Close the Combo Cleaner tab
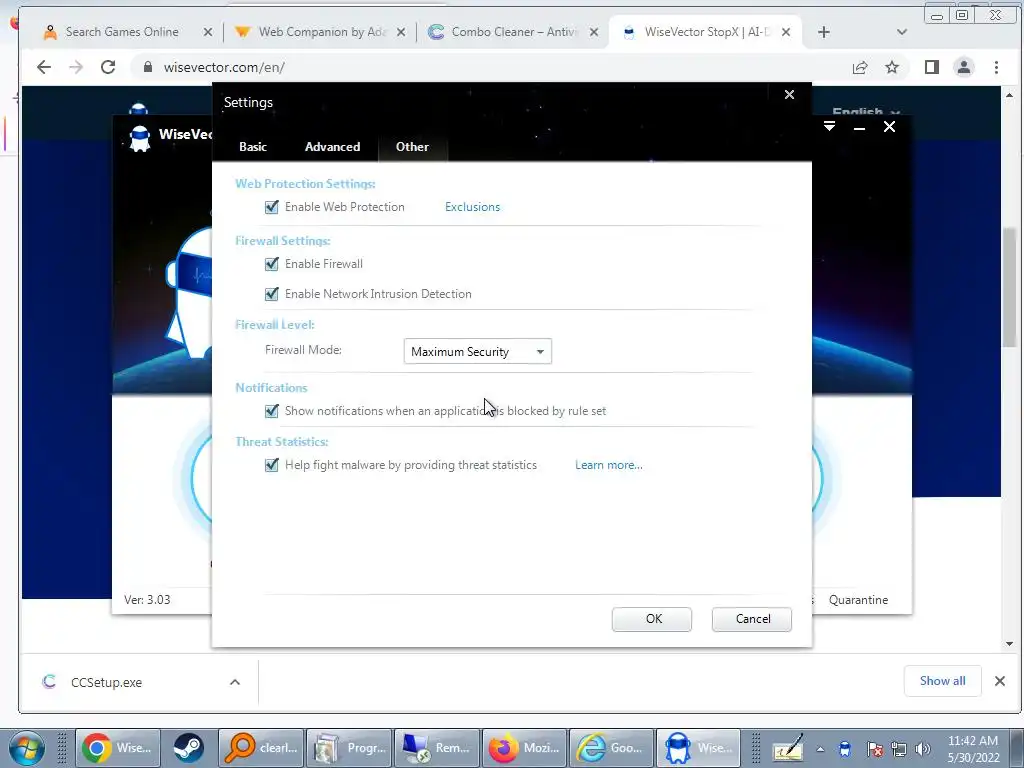This screenshot has height=768, width=1024. 594,32
